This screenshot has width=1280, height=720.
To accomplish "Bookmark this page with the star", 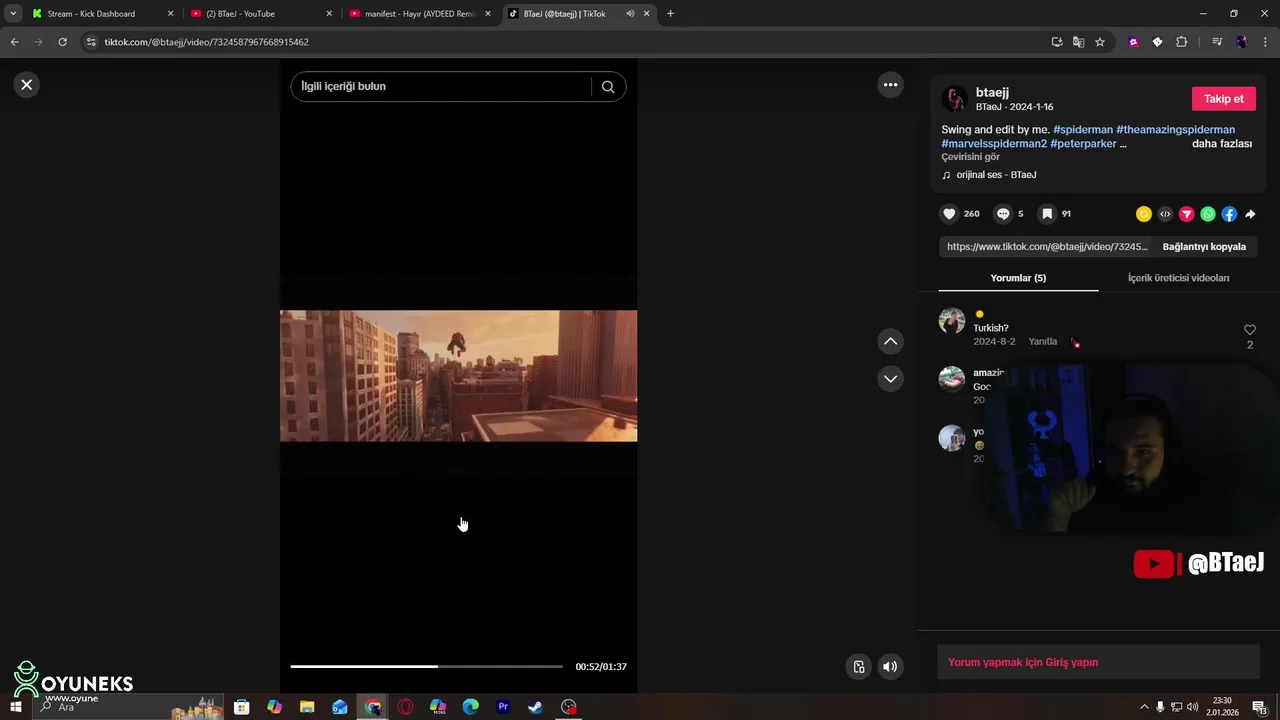I will [1100, 42].
